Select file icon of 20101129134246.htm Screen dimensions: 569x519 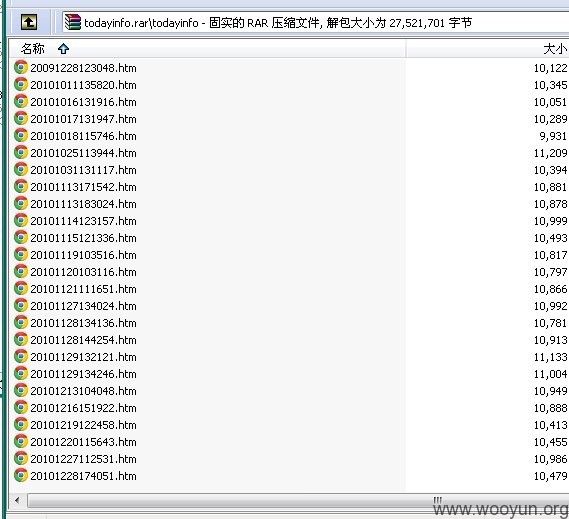(x=21, y=373)
